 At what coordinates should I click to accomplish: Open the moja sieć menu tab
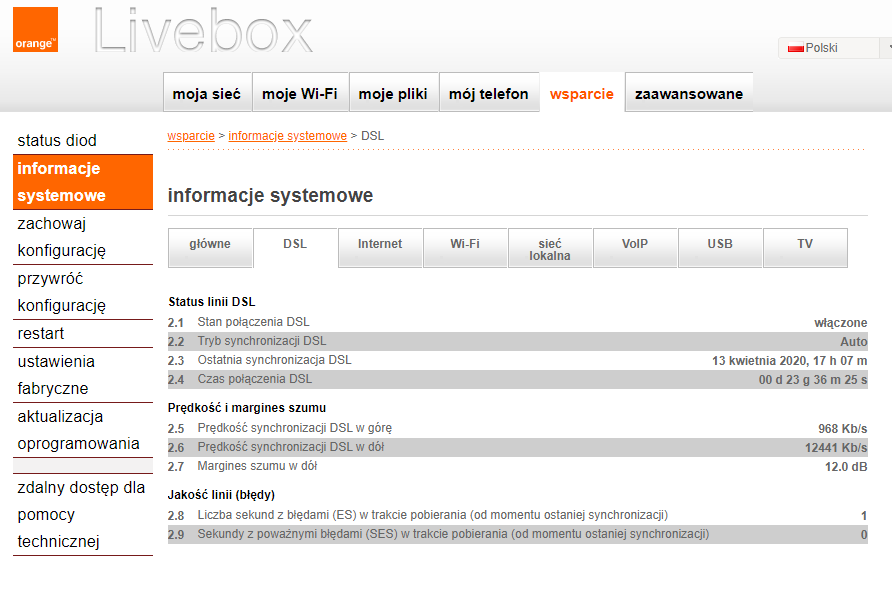click(207, 94)
